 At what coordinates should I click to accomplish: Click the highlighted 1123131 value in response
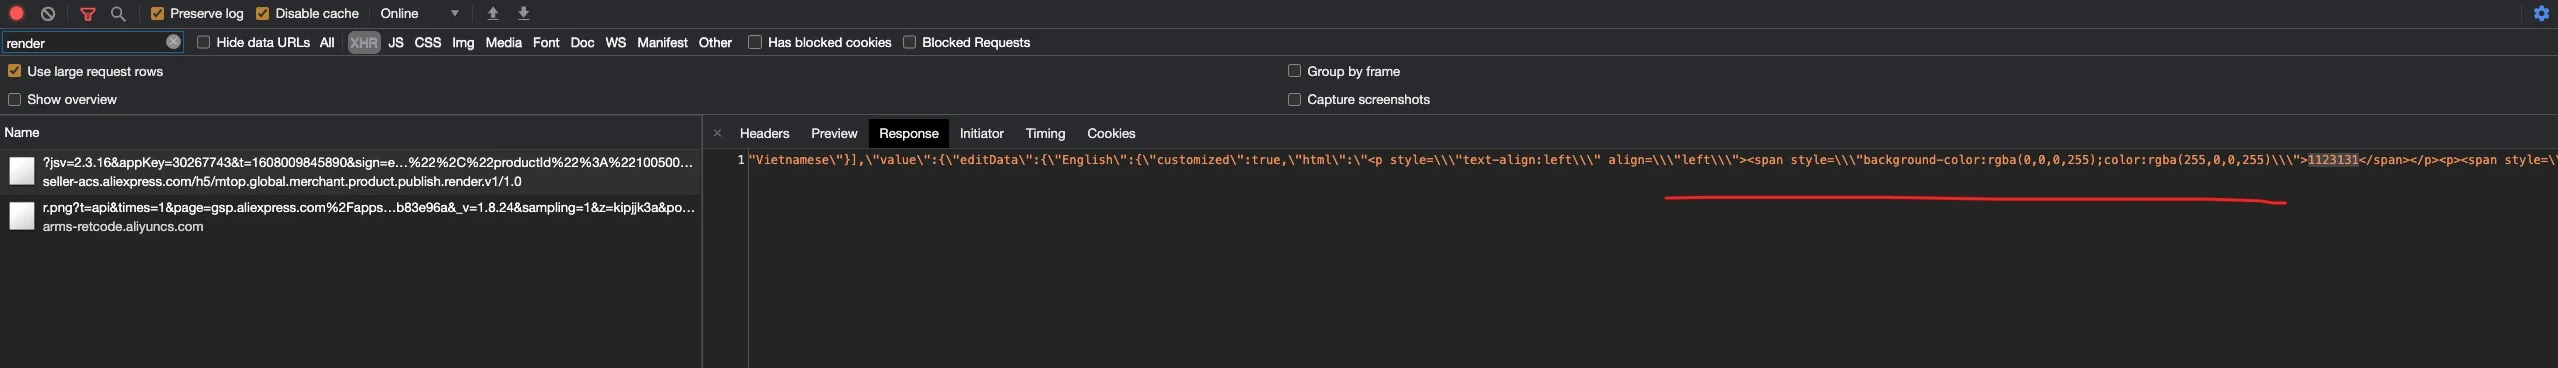coord(2333,160)
